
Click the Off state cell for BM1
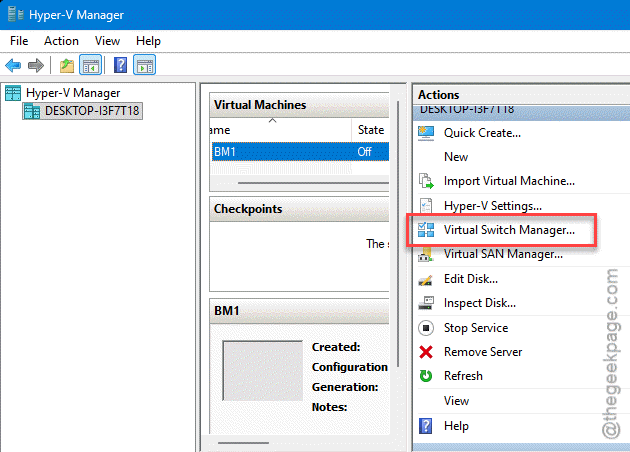[x=364, y=152]
